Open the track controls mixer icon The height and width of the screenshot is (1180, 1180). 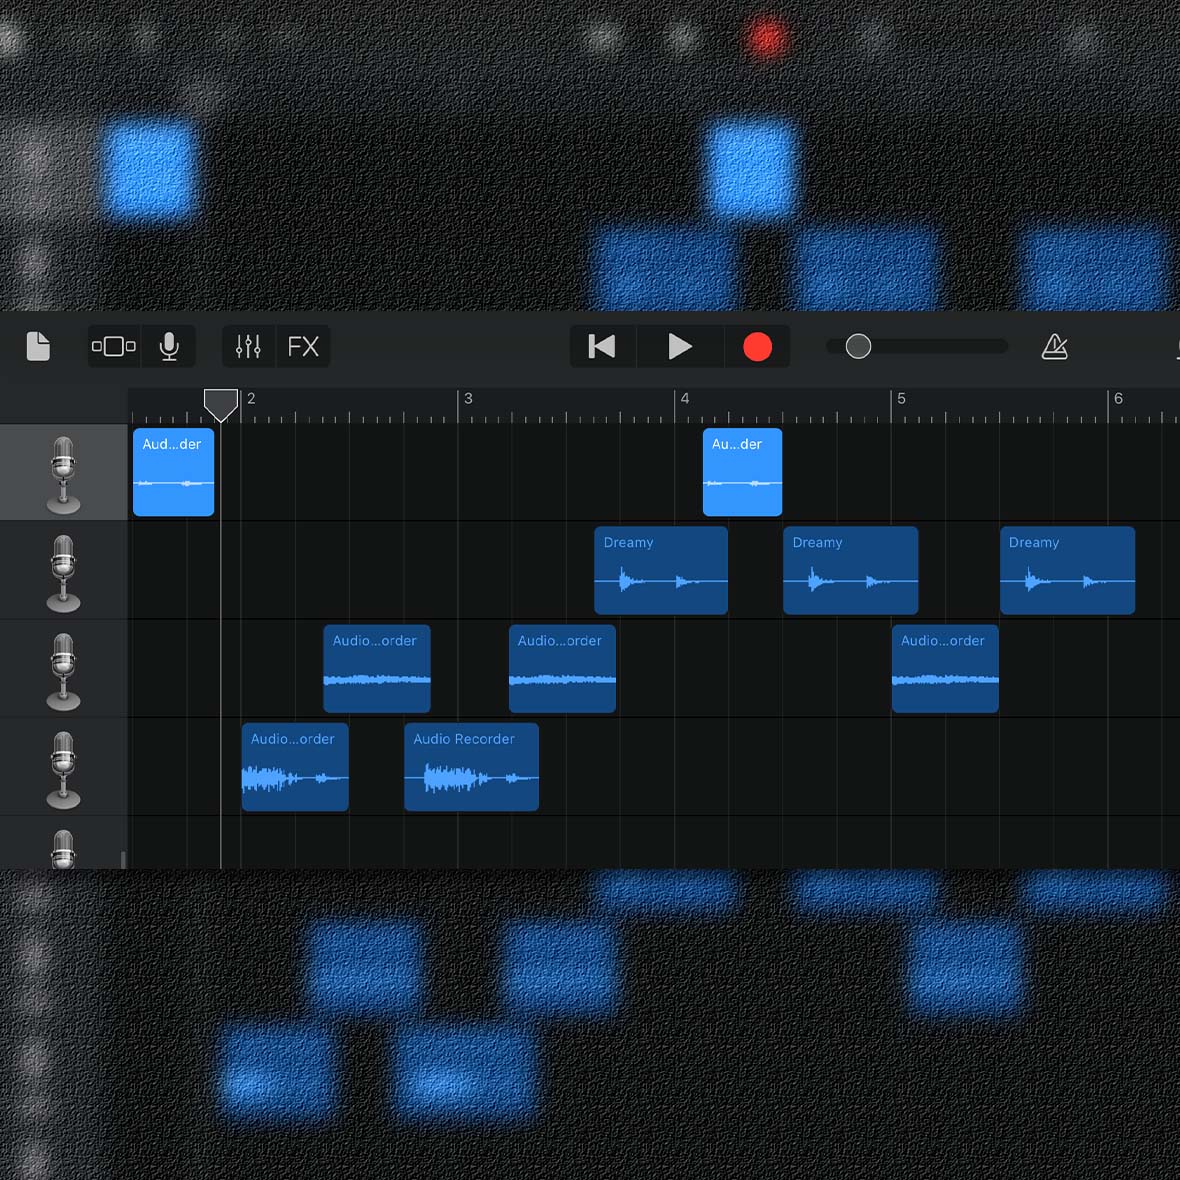[x=248, y=346]
